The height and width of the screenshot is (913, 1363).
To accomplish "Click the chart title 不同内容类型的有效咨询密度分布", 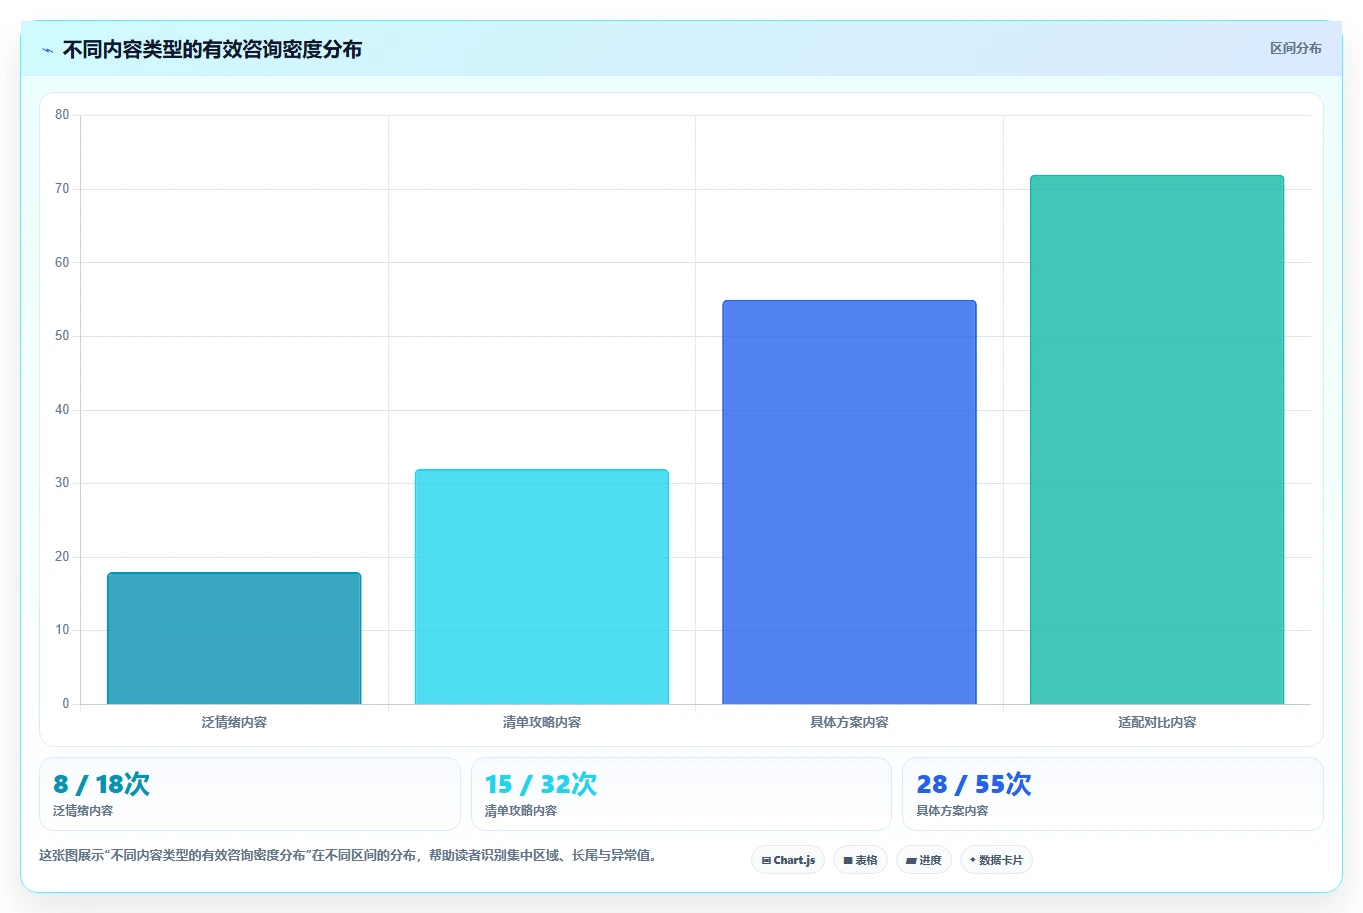I will (x=212, y=49).
